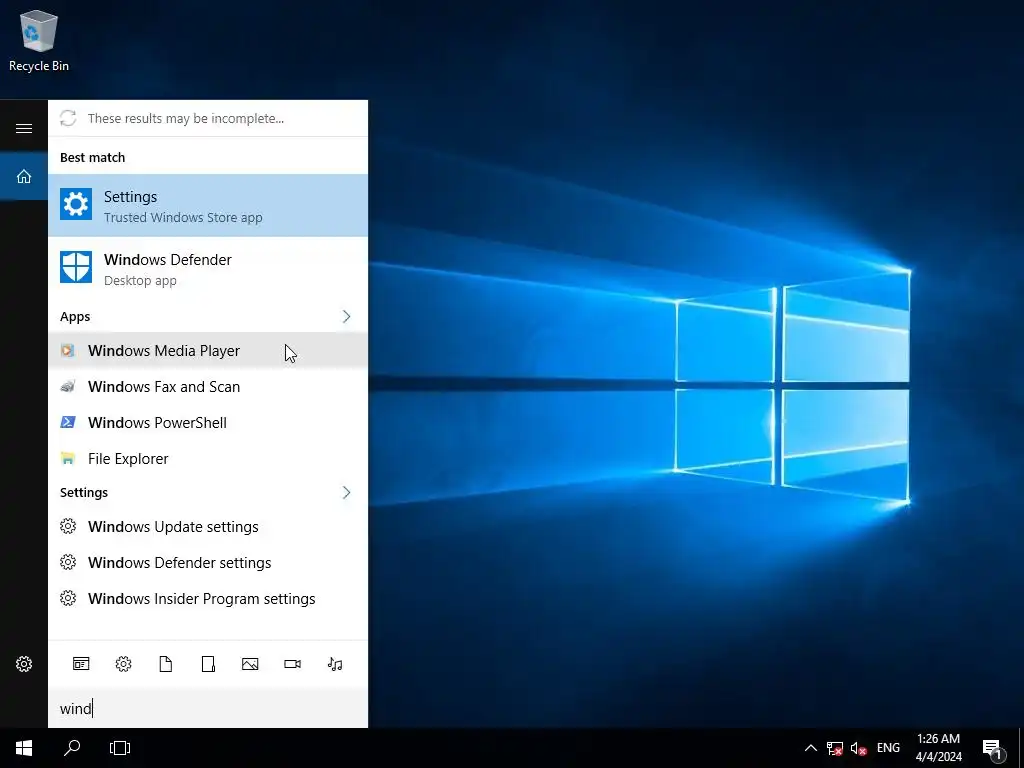The height and width of the screenshot is (768, 1024).
Task: Open Windows Defender settings result
Action: pos(208,562)
